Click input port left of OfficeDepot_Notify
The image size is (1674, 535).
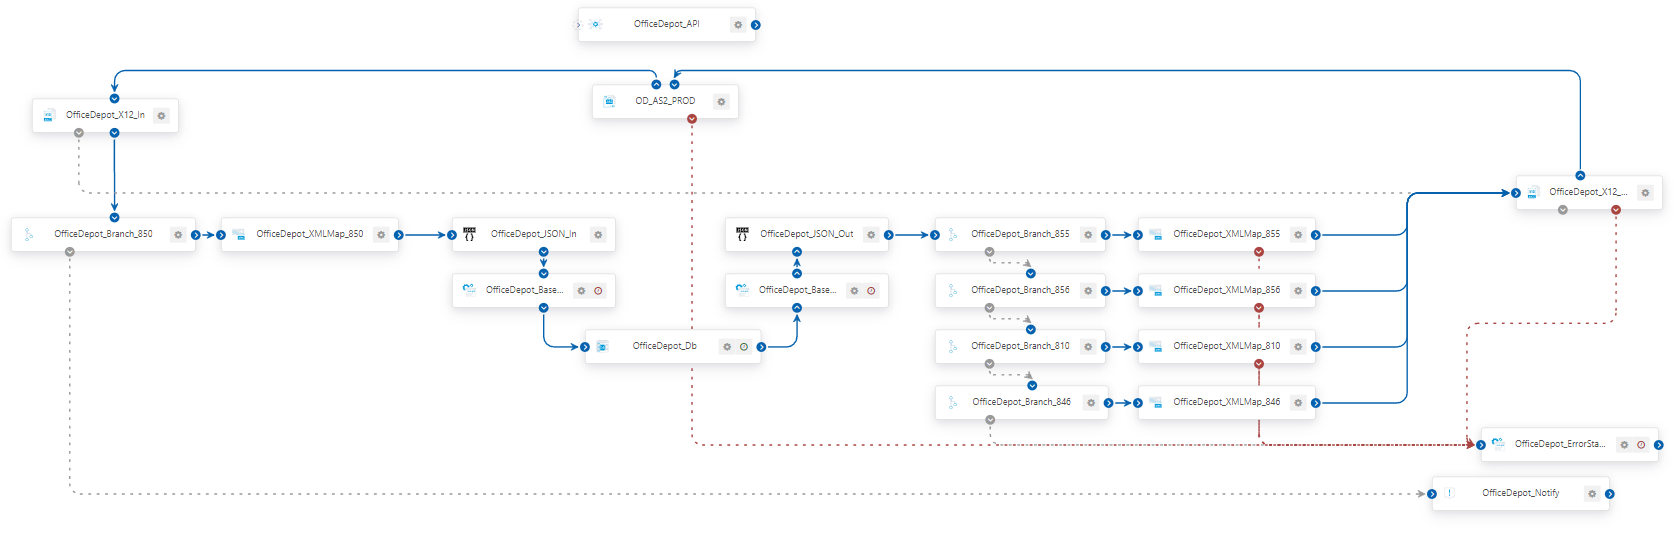pos(1432,494)
